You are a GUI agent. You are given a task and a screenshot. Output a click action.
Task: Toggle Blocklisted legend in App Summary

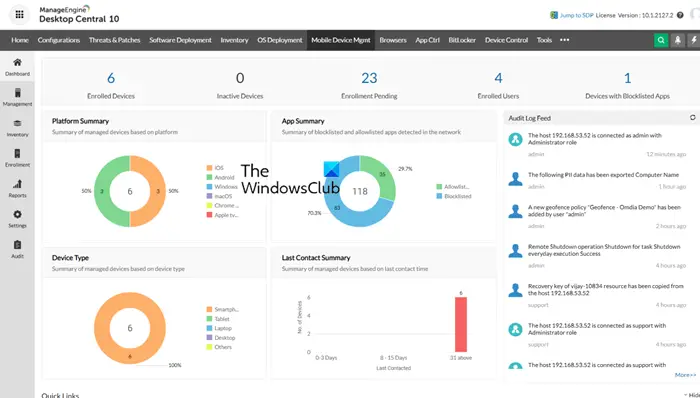point(454,196)
